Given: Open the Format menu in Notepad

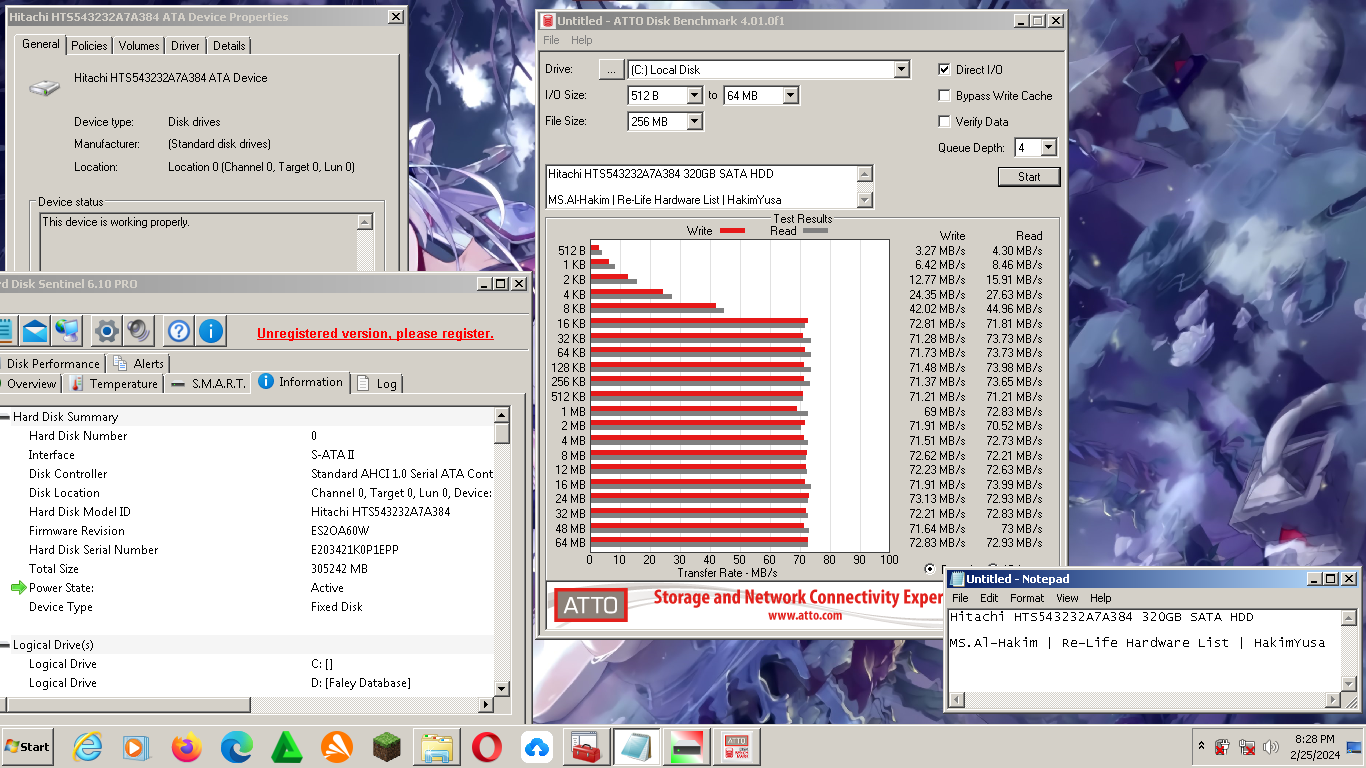Looking at the screenshot, I should click(x=1026, y=598).
